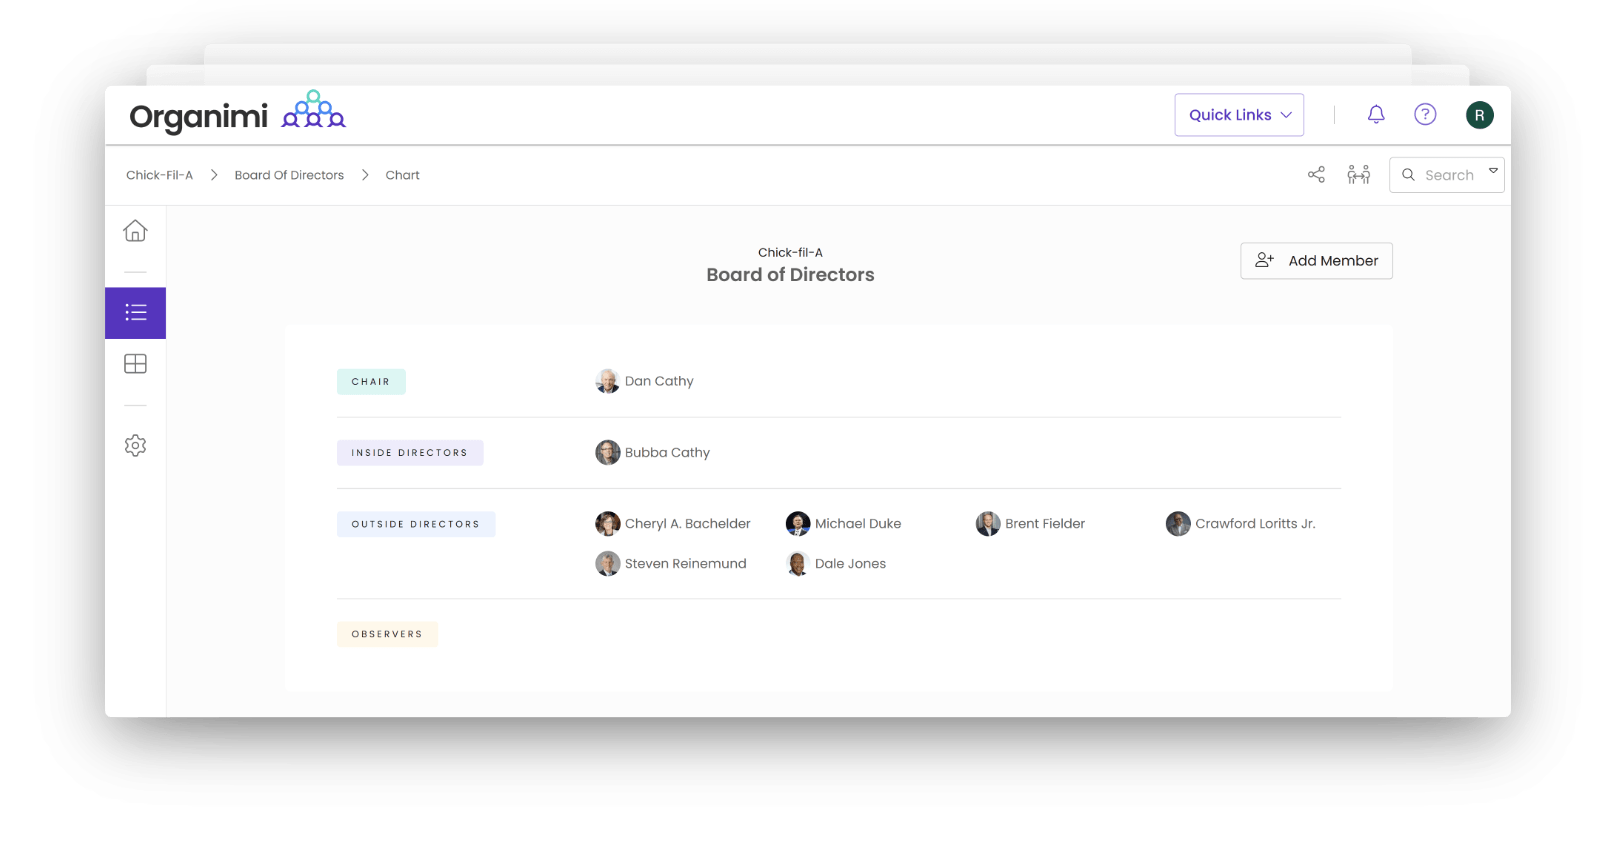The width and height of the screenshot is (1616, 868).
Task: Expand the Quick Links dropdown
Action: click(1239, 115)
